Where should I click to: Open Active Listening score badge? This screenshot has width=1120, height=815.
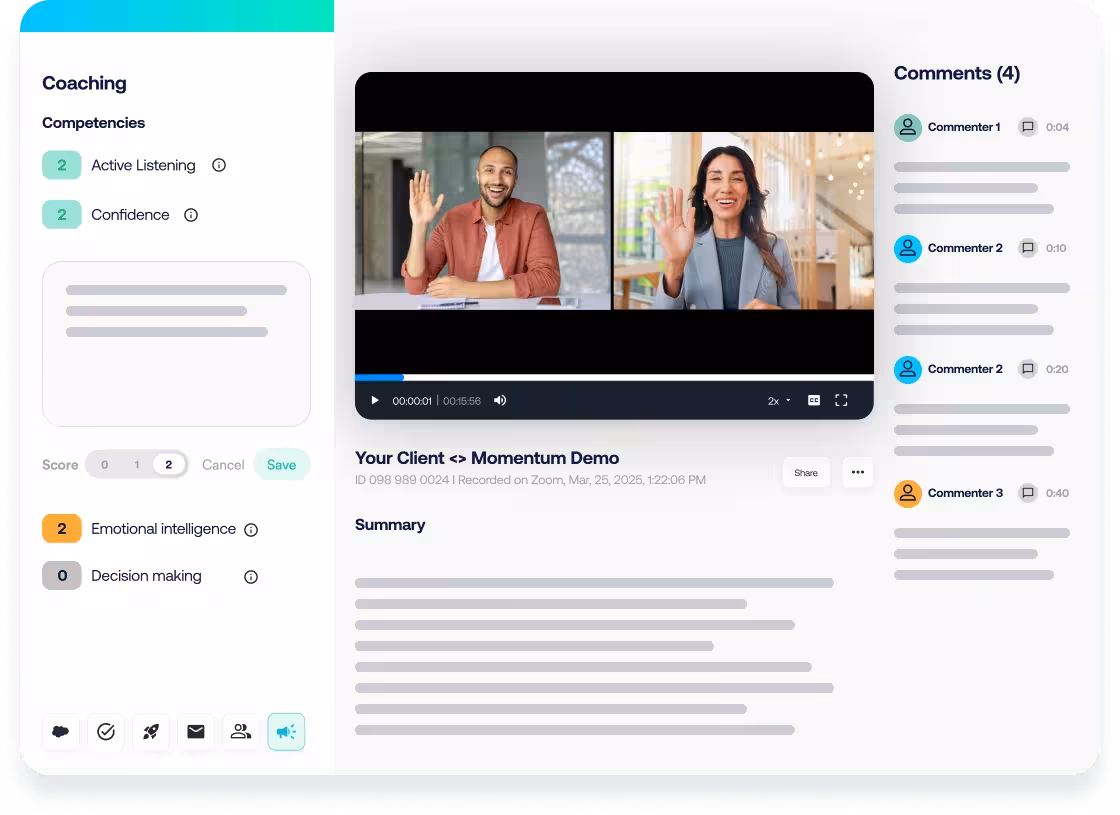pos(61,165)
